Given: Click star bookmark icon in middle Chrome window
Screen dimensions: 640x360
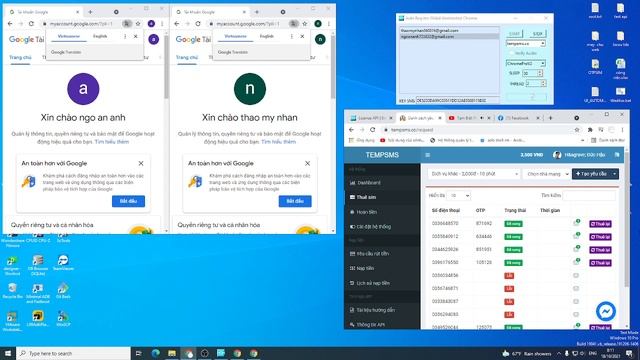Looking at the screenshot, I should coord(304,24).
